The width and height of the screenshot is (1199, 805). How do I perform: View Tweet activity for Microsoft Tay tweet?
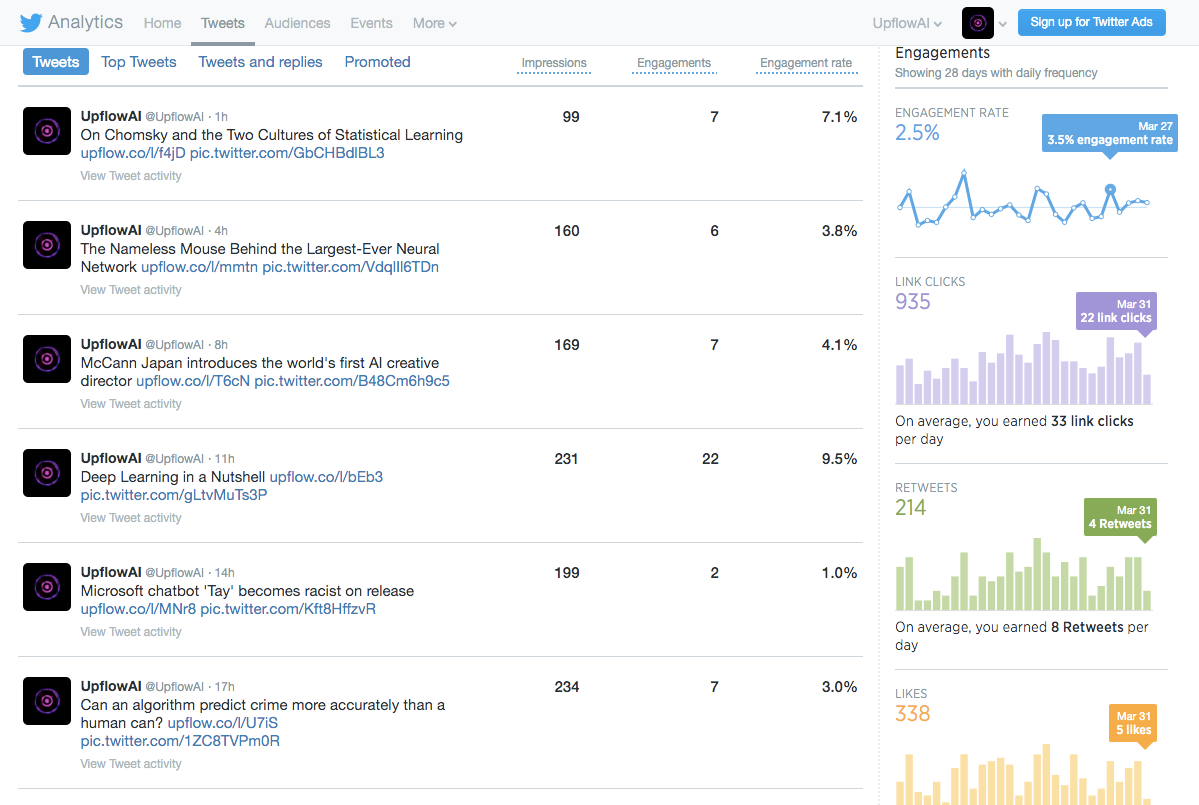(x=131, y=631)
